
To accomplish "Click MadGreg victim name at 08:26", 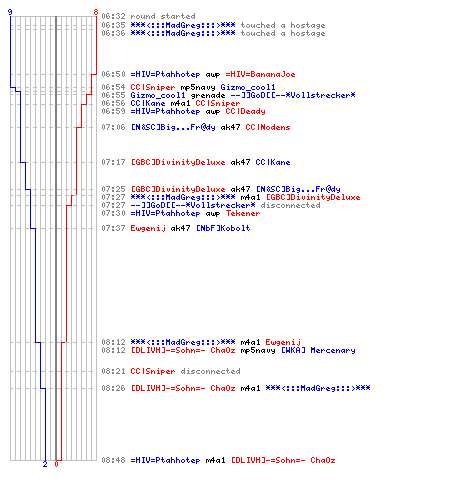I will click(318, 388).
